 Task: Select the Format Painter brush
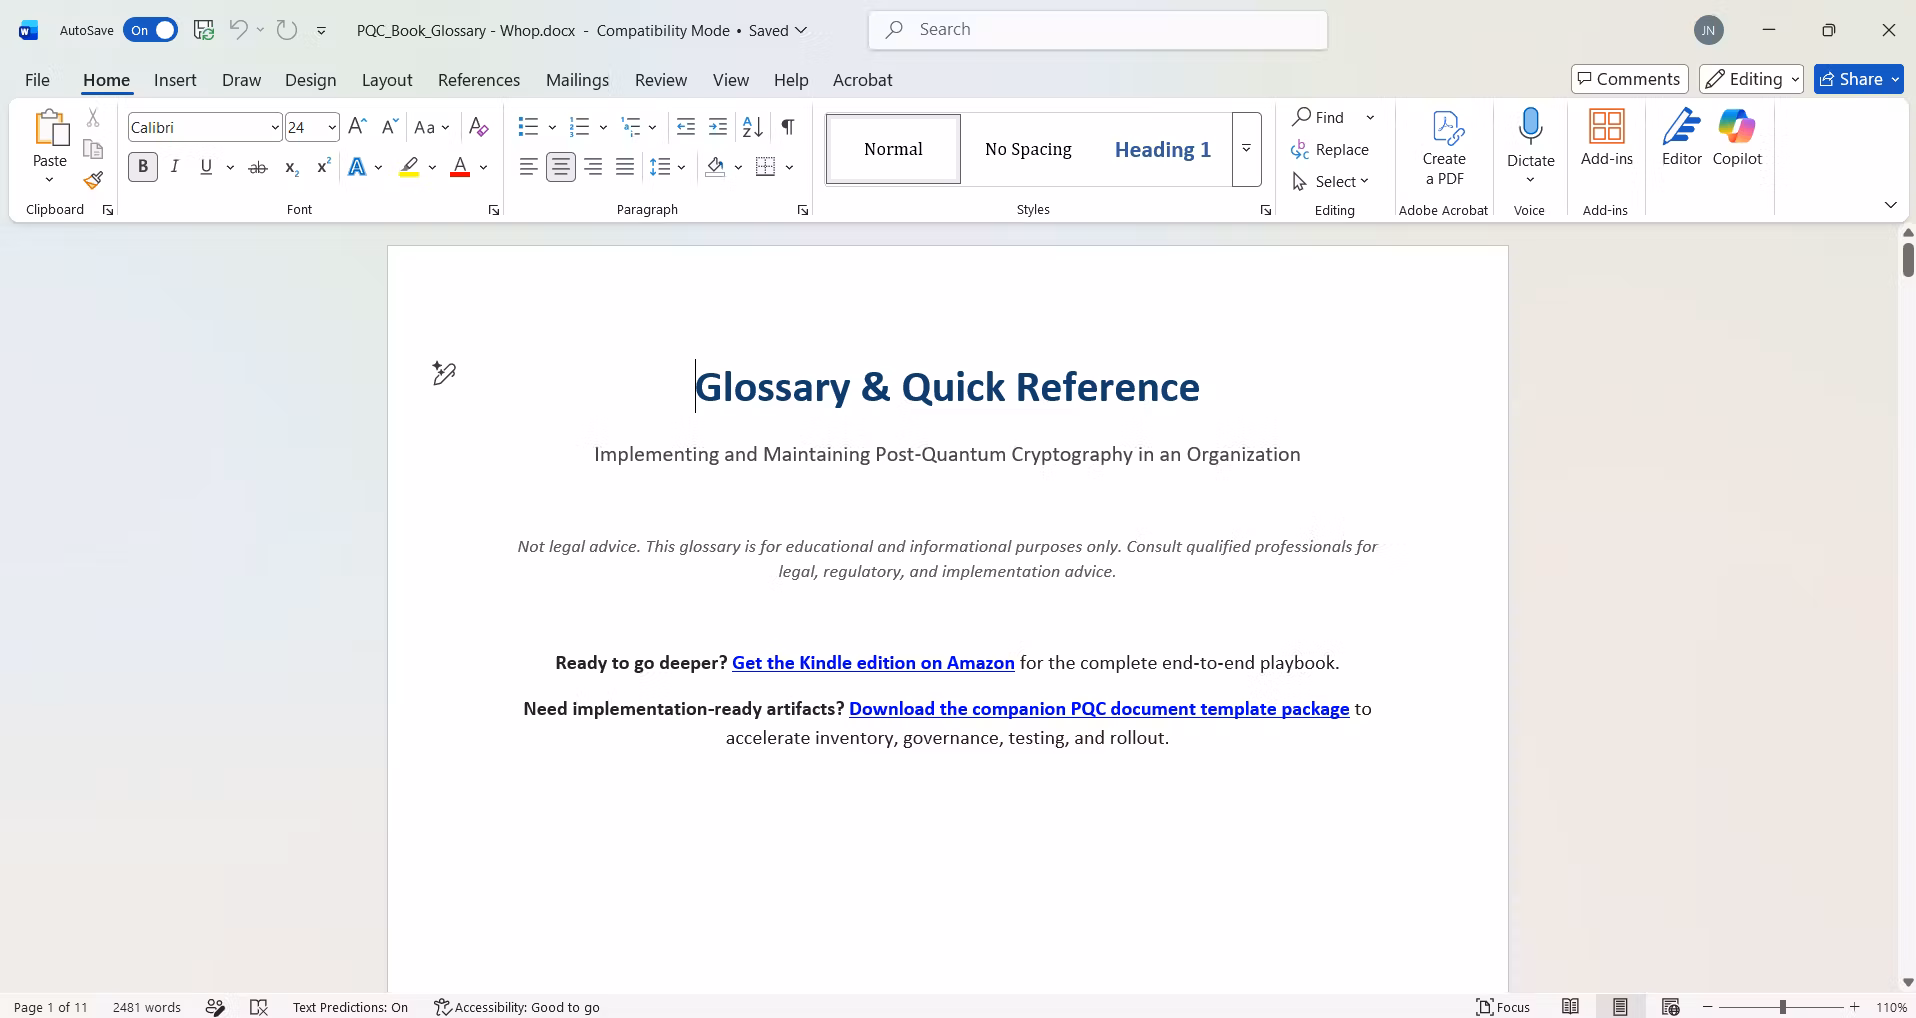(x=93, y=180)
